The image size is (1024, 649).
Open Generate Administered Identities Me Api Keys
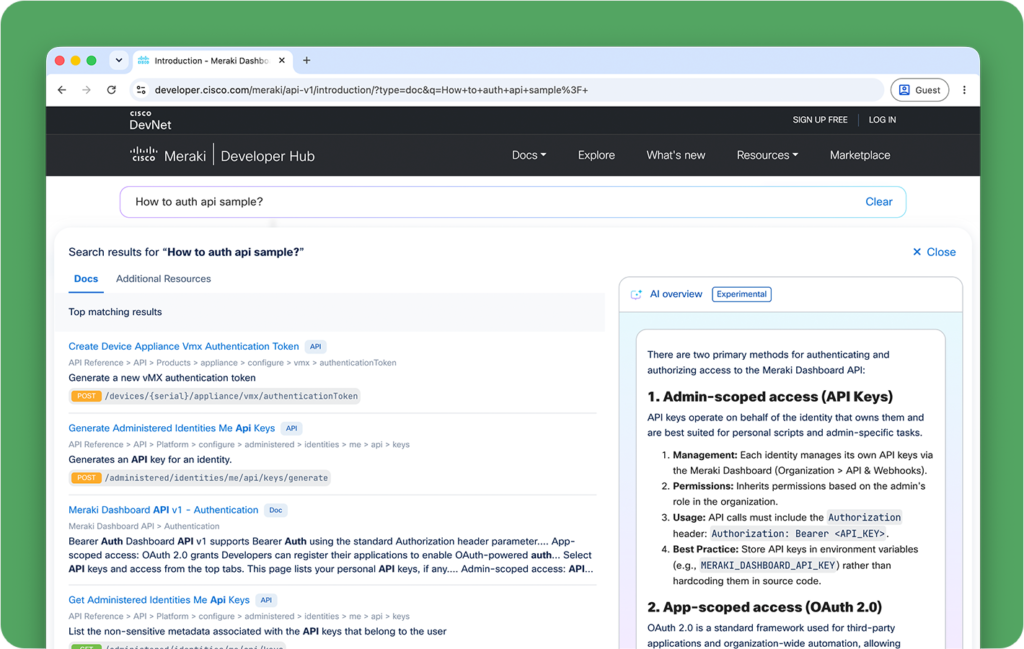tap(172, 428)
